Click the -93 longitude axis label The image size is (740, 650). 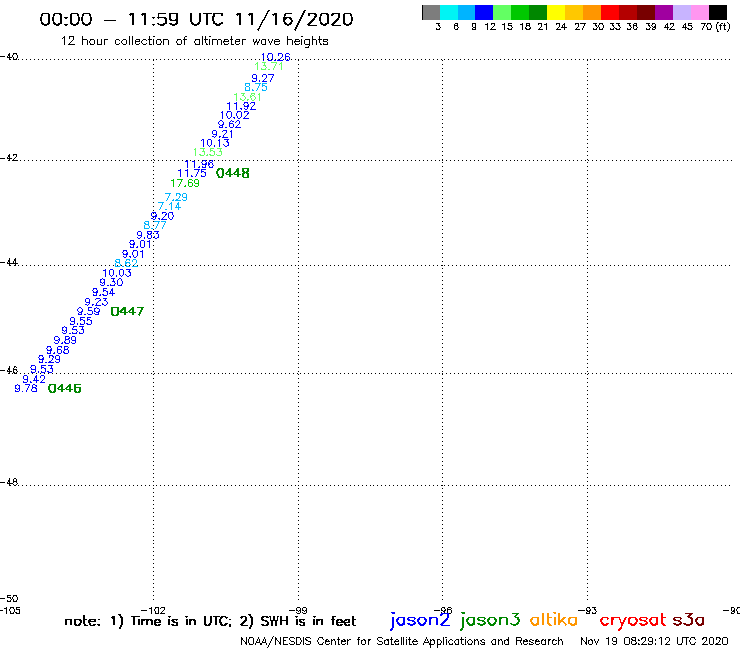[x=588, y=610]
